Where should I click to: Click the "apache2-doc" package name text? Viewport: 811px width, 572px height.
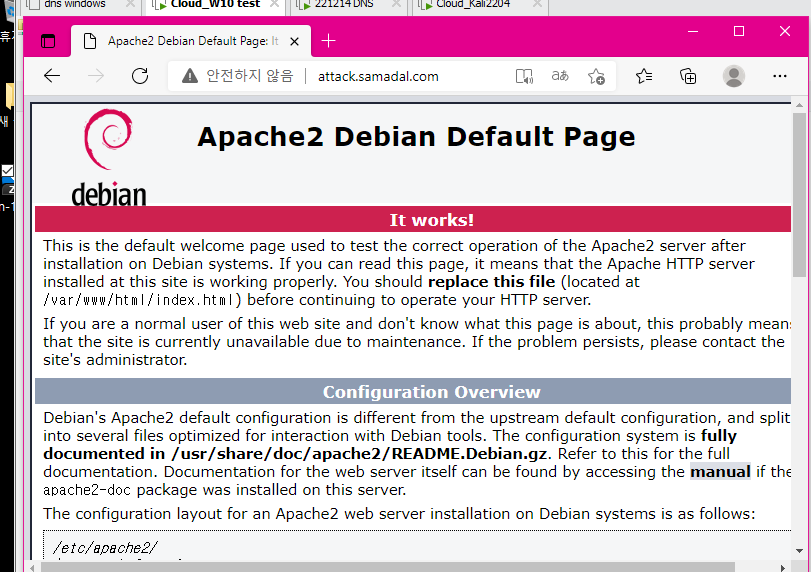(87, 490)
